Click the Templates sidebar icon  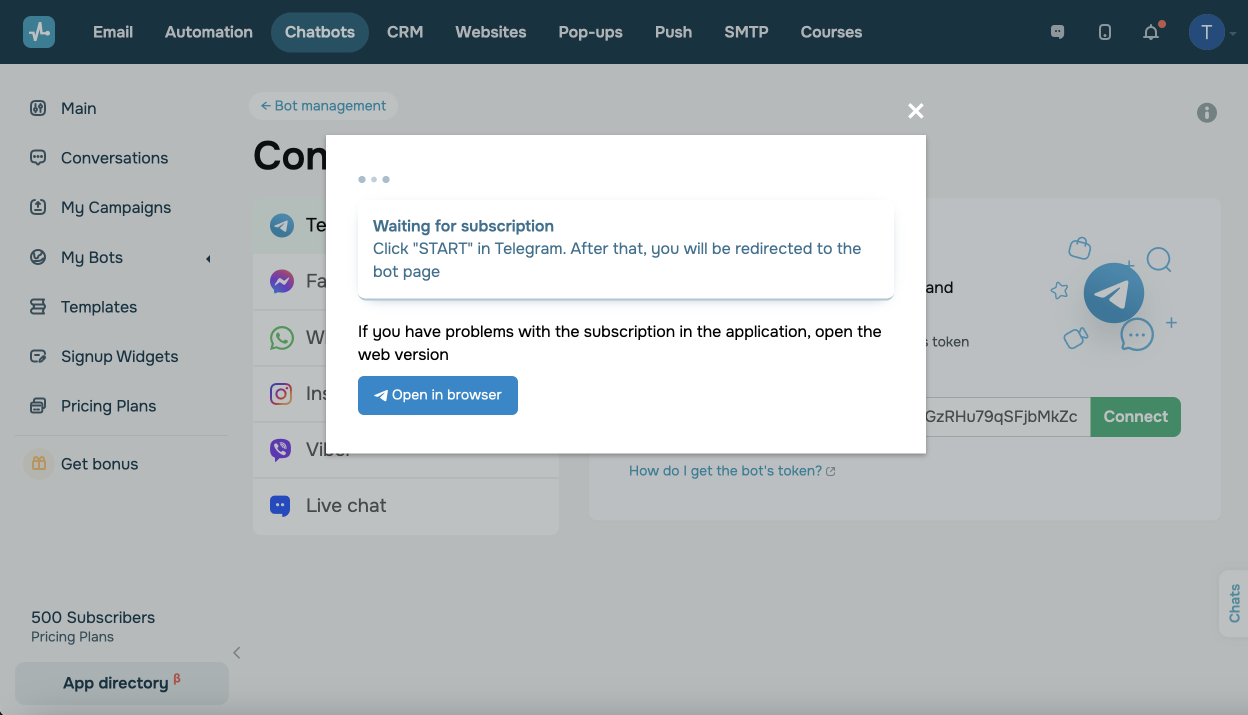pos(38,307)
